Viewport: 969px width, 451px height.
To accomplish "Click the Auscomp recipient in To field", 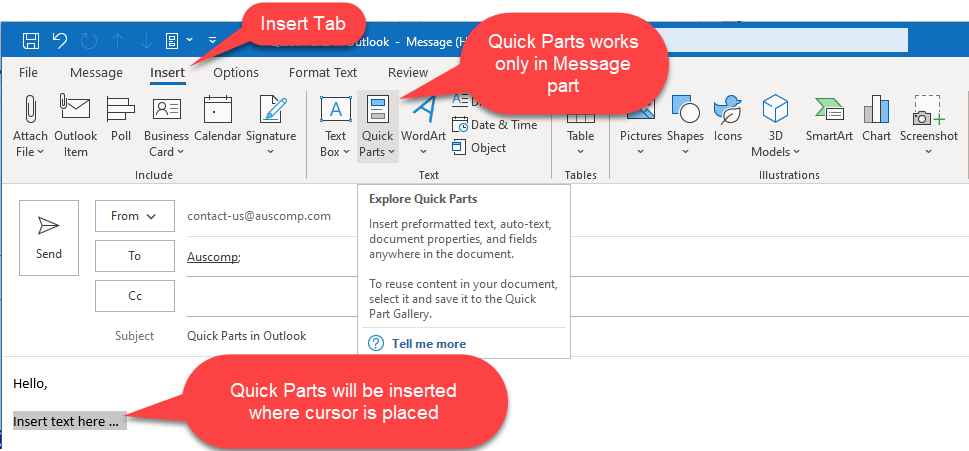I will tap(214, 257).
